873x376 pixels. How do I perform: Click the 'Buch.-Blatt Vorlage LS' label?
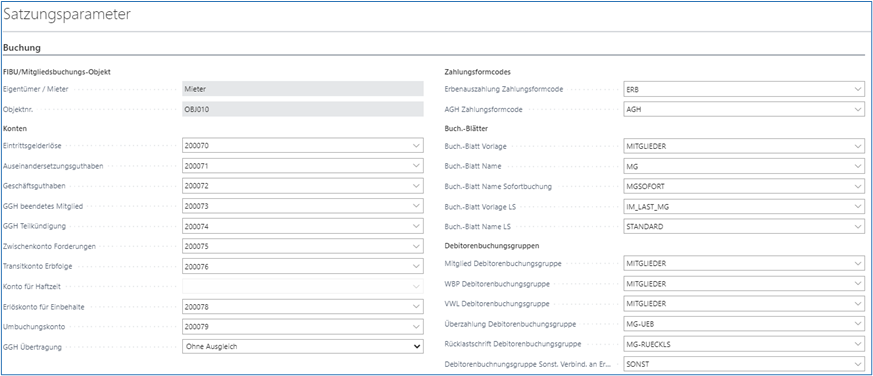pos(480,207)
